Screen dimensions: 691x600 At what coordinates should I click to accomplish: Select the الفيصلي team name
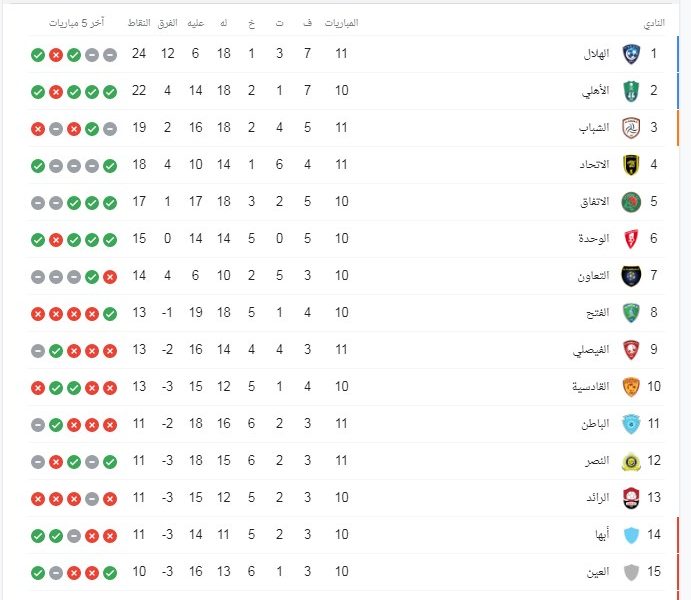[591, 350]
